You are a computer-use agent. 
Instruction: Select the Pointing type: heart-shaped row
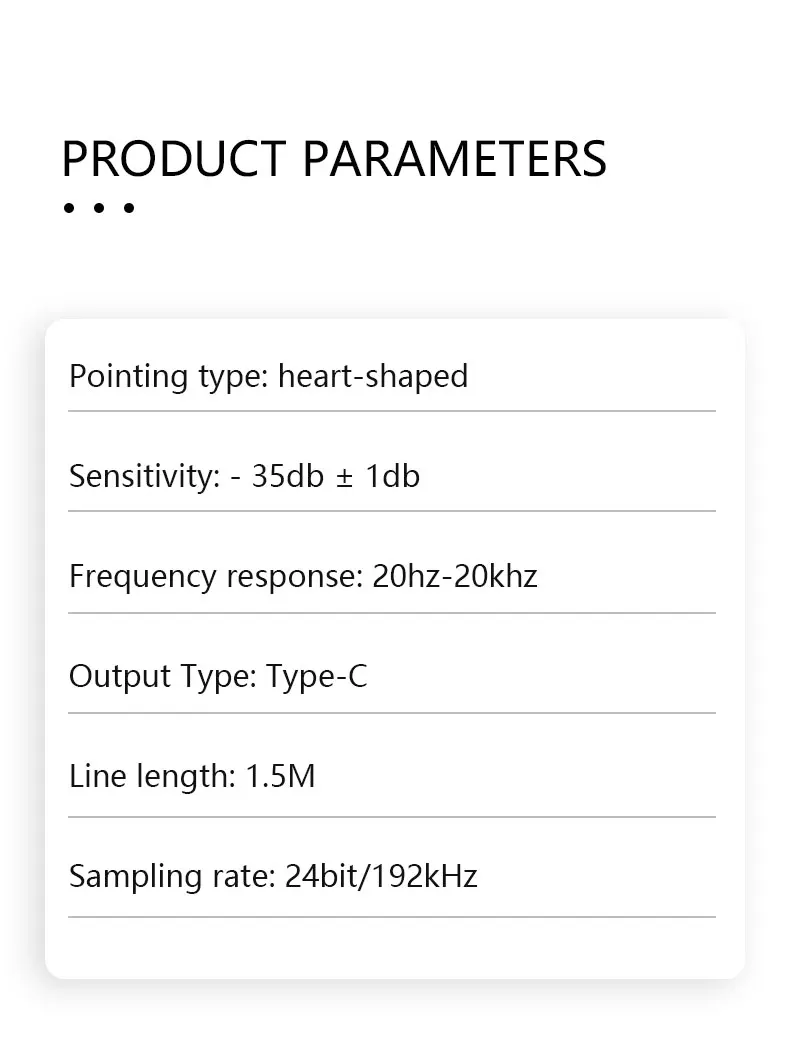click(392, 376)
